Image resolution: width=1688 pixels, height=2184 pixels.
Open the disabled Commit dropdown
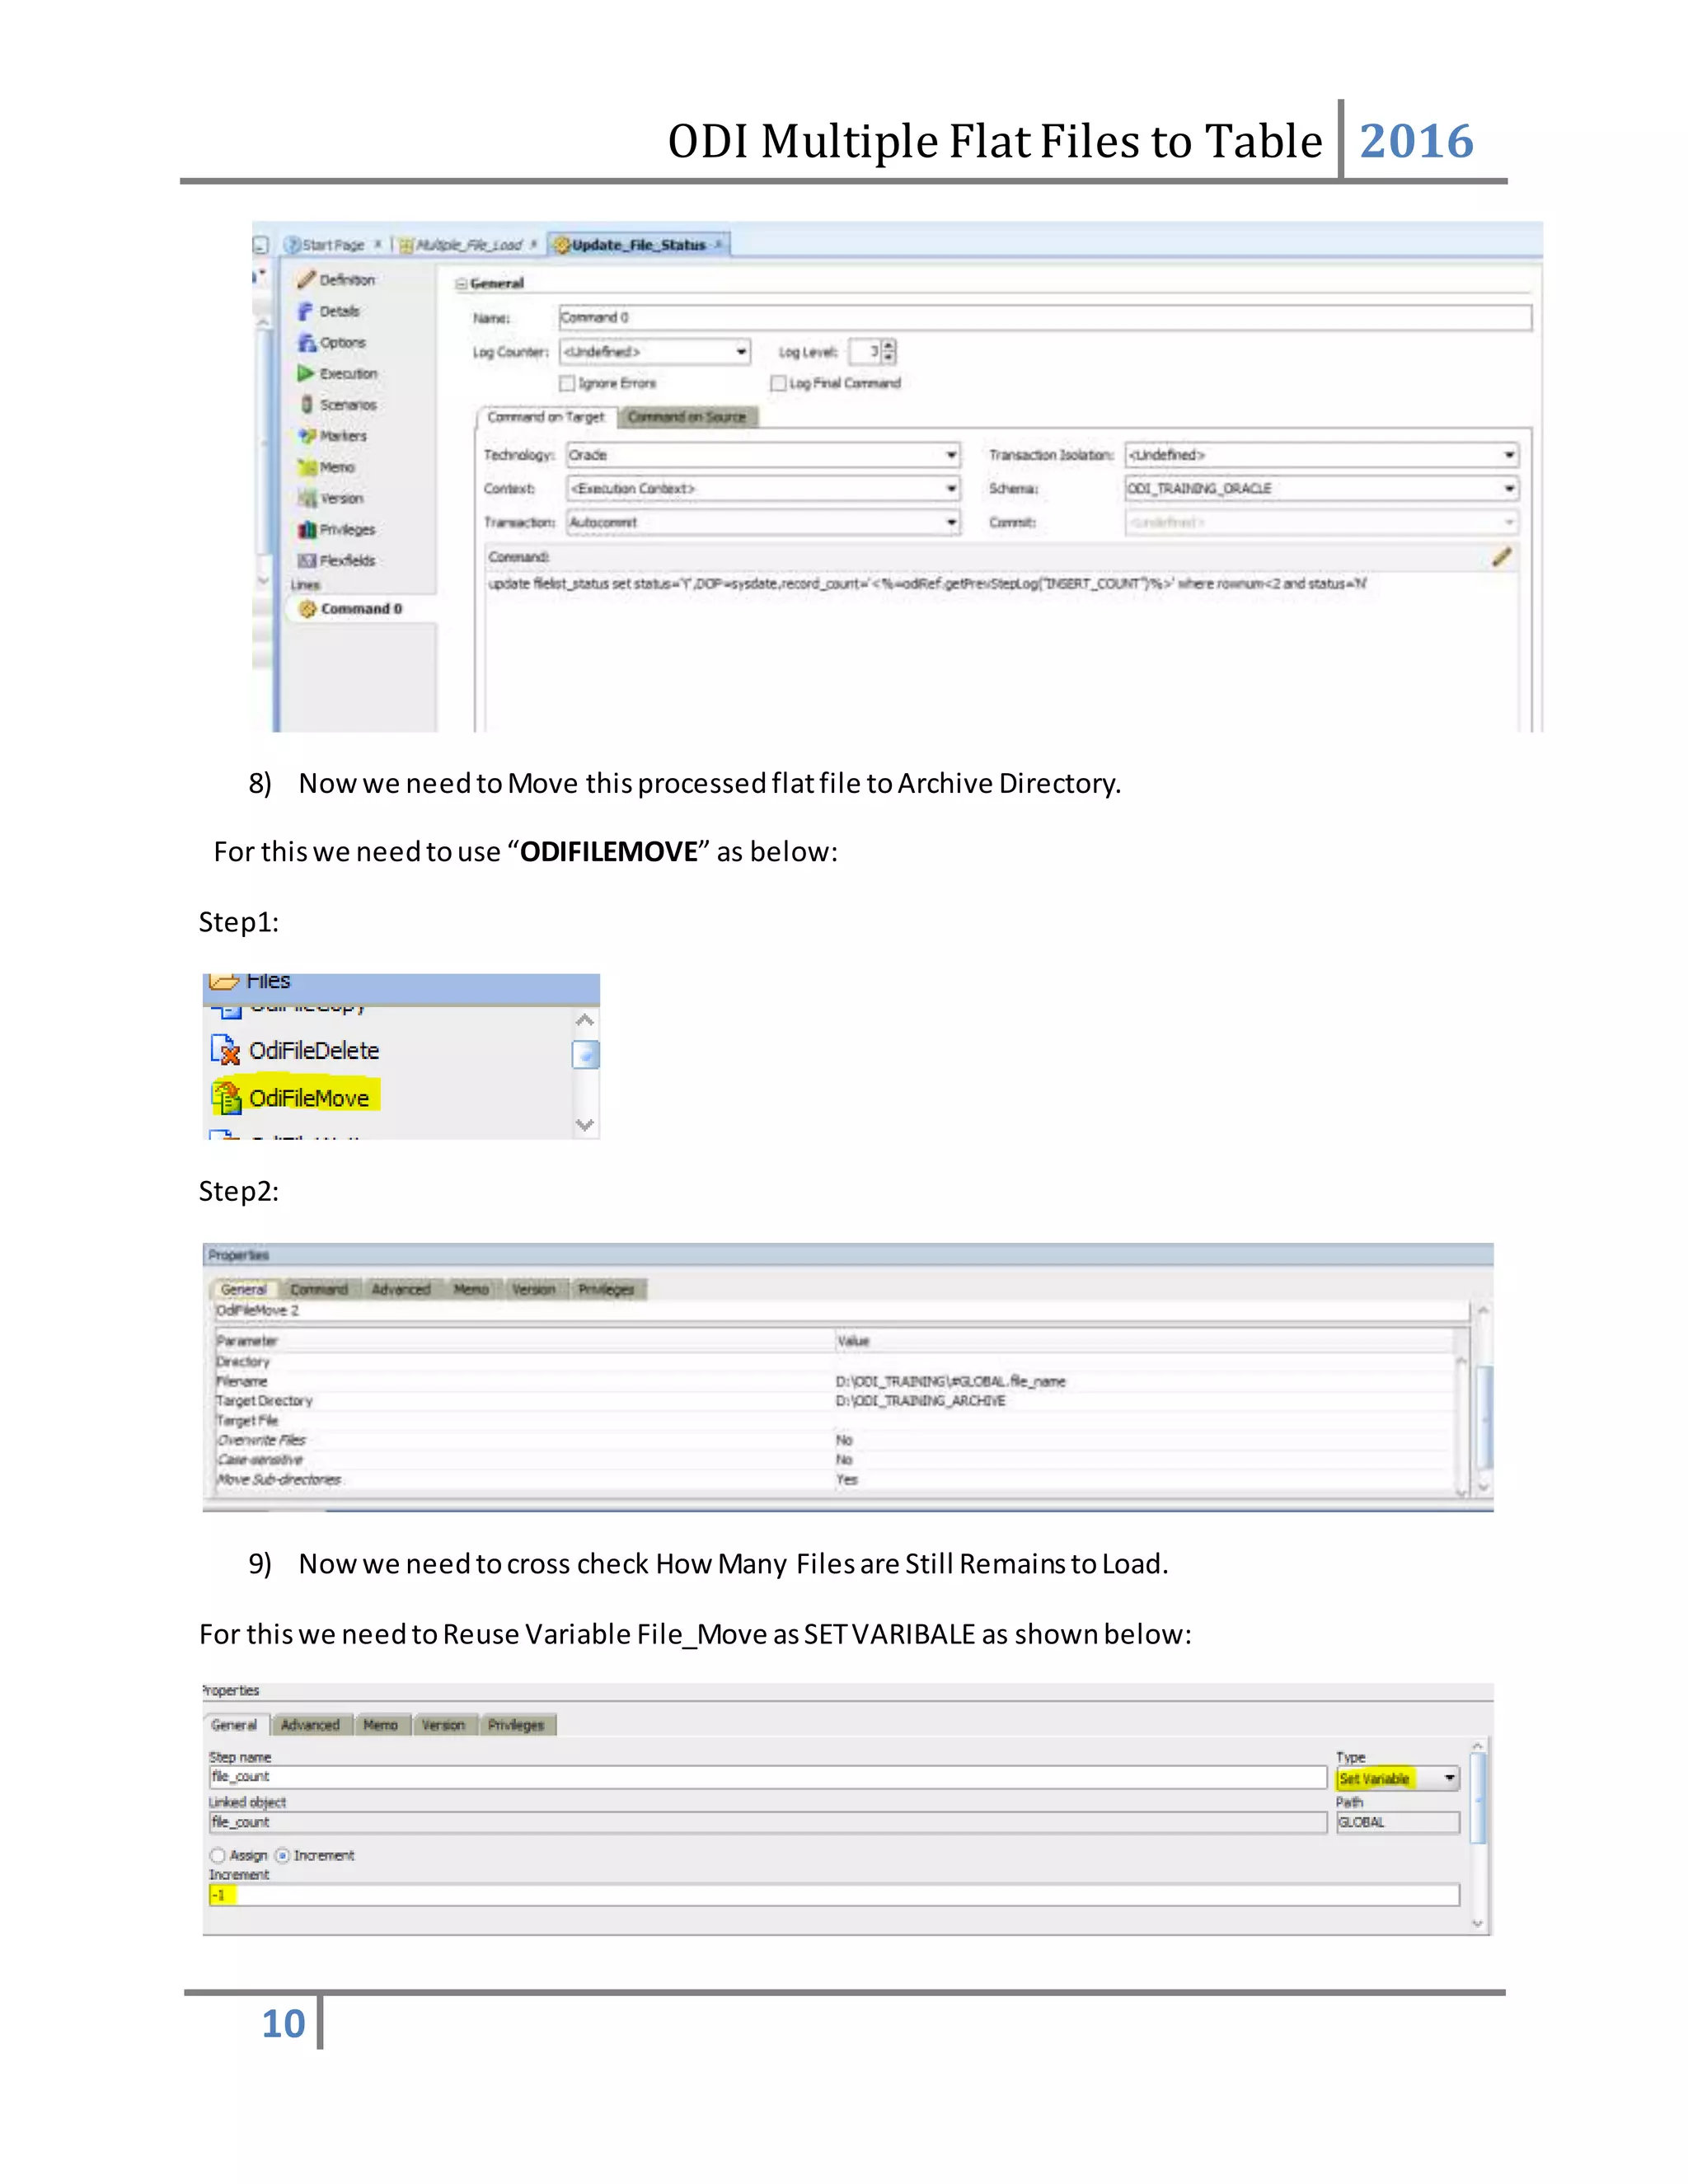coord(1321,522)
